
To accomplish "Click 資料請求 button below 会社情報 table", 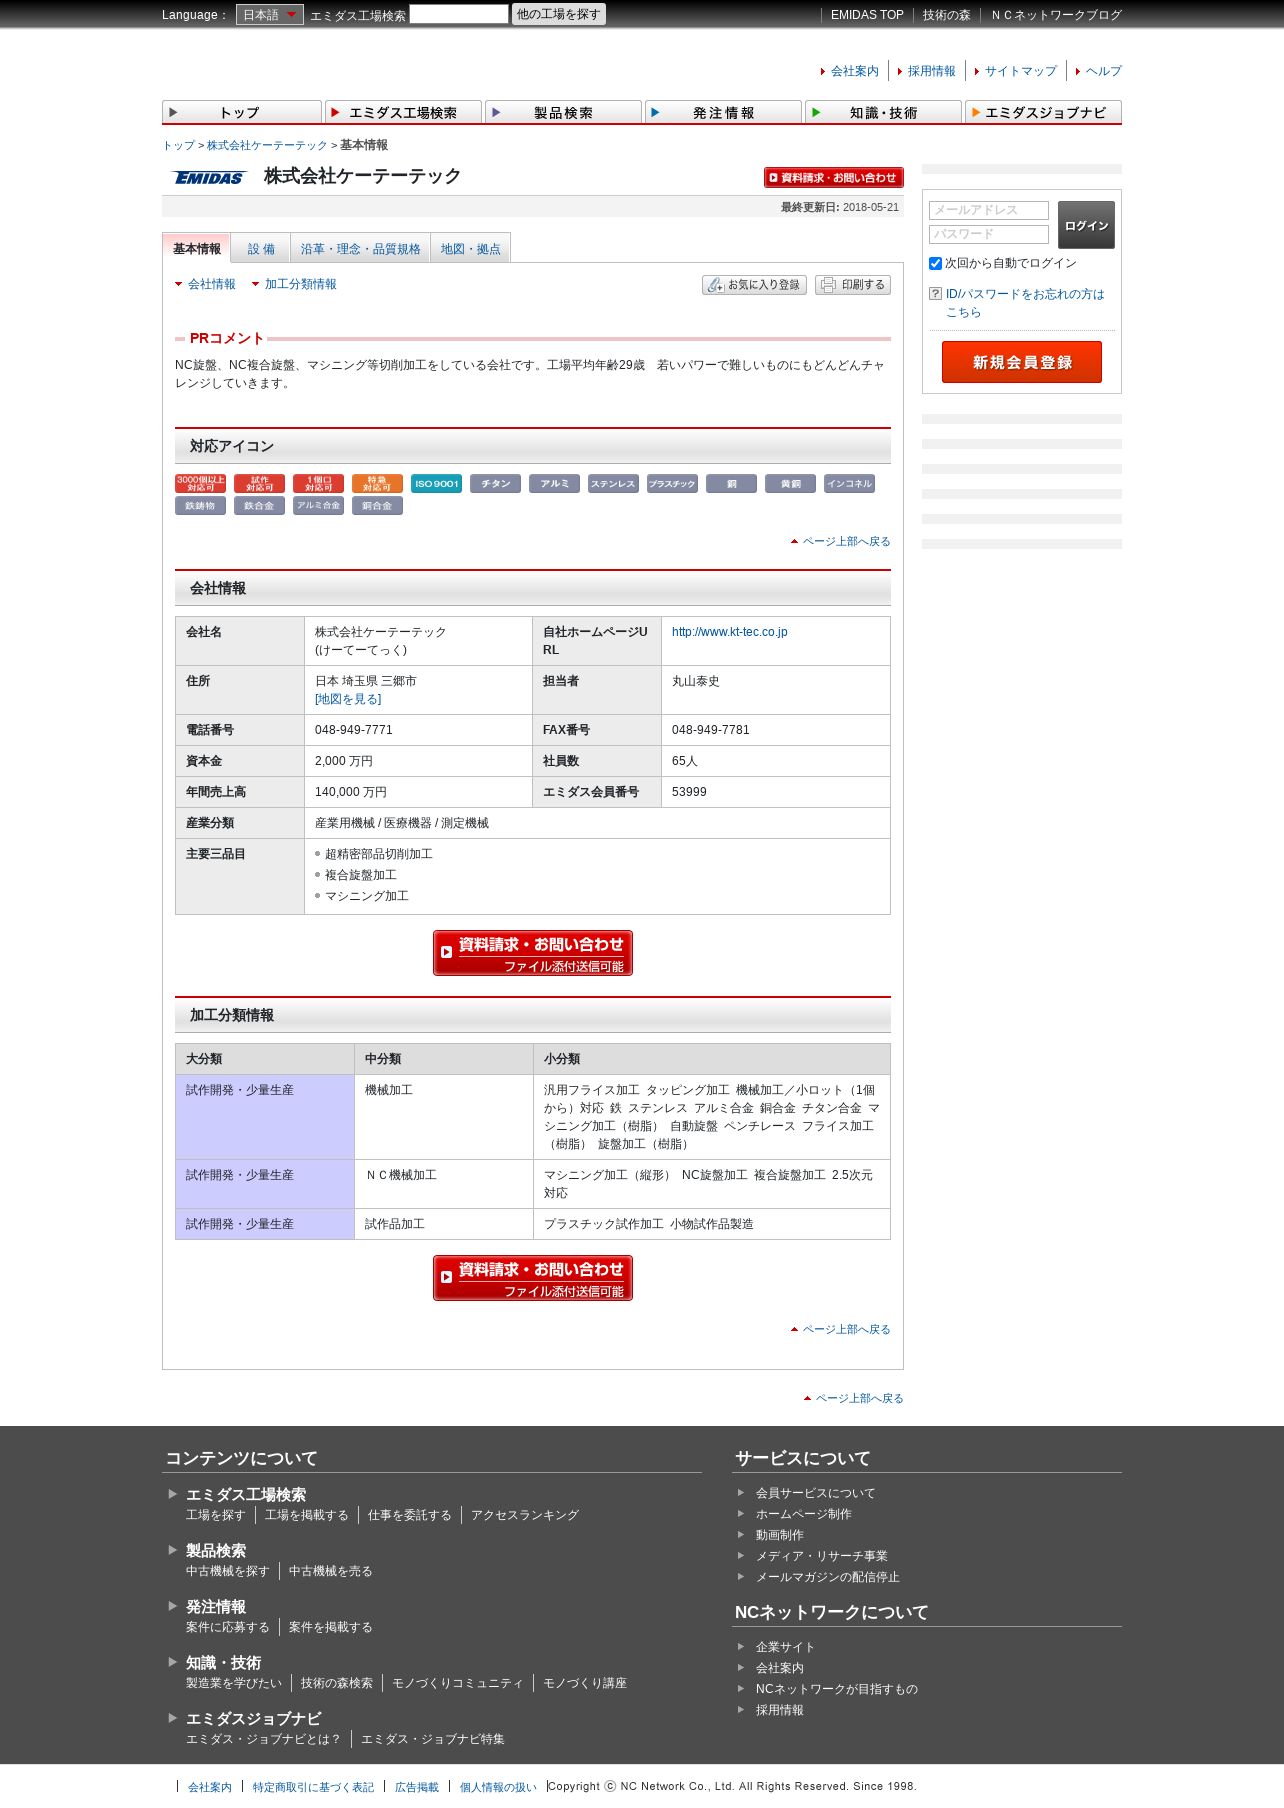I will (533, 953).
